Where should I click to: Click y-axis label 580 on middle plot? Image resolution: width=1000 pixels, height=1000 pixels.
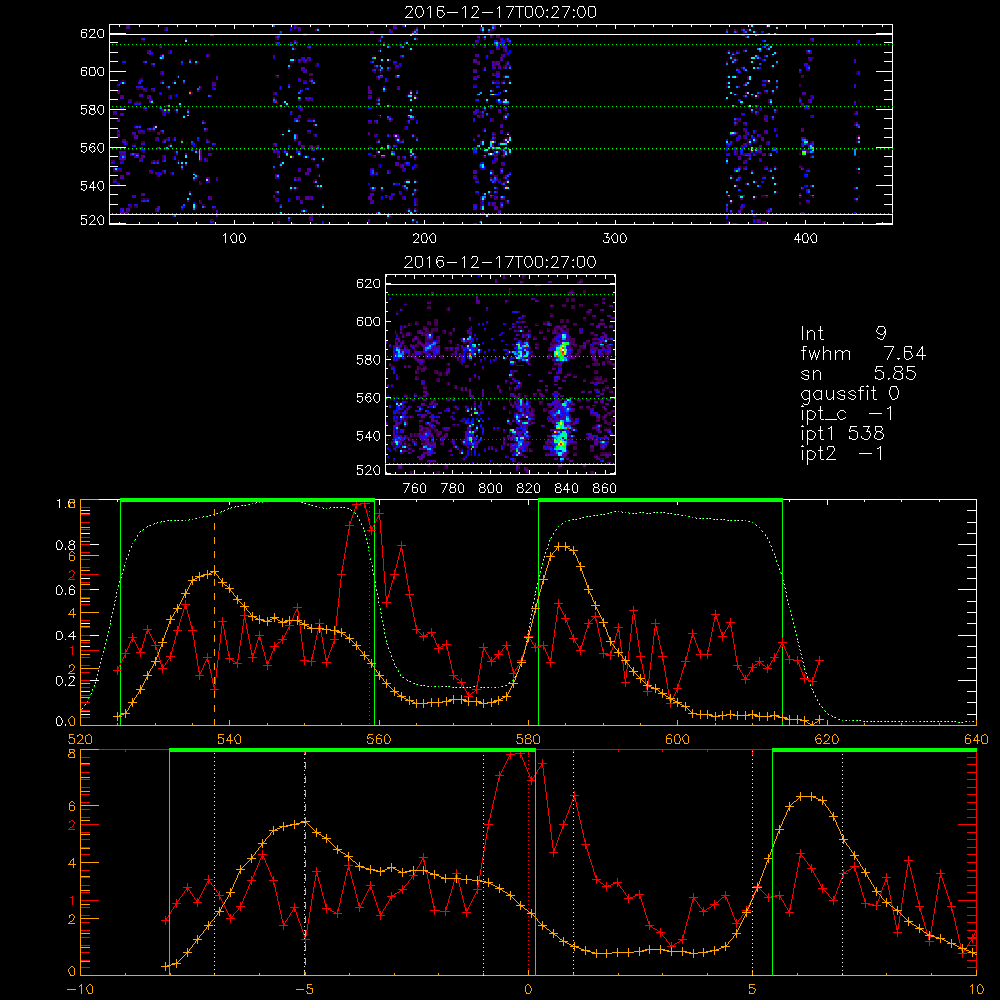368,360
